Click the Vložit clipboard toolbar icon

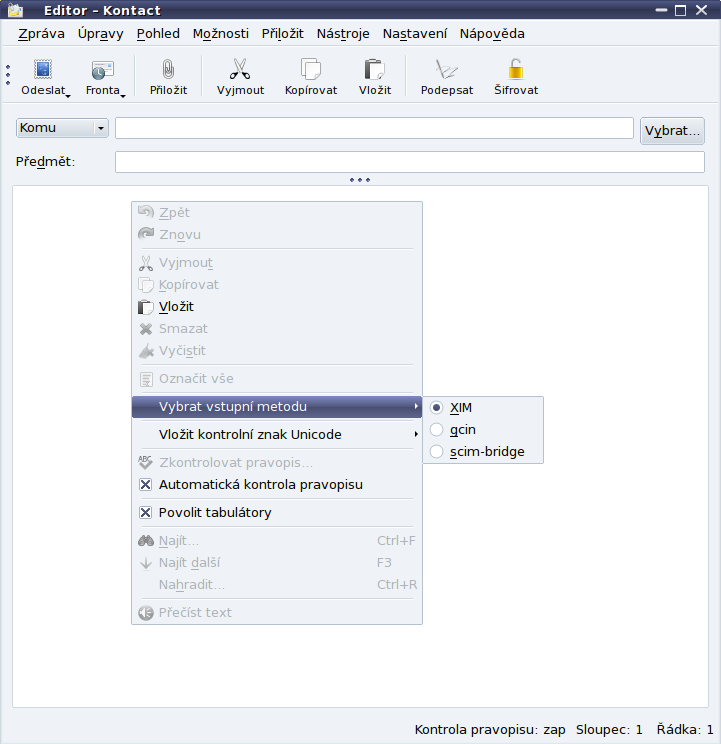point(374,69)
